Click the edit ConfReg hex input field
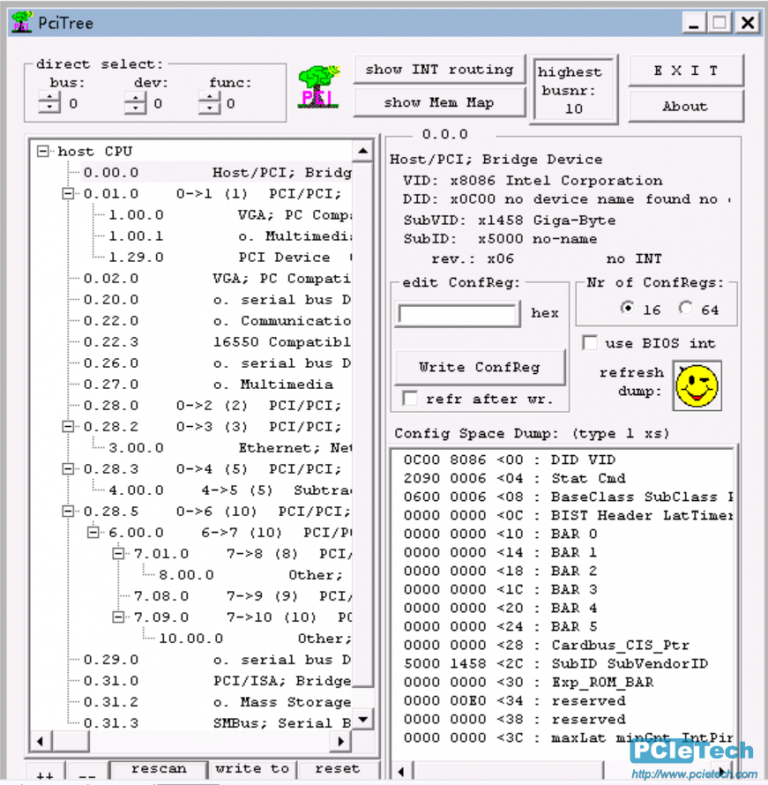Screen dimensions: 768x785 458,313
